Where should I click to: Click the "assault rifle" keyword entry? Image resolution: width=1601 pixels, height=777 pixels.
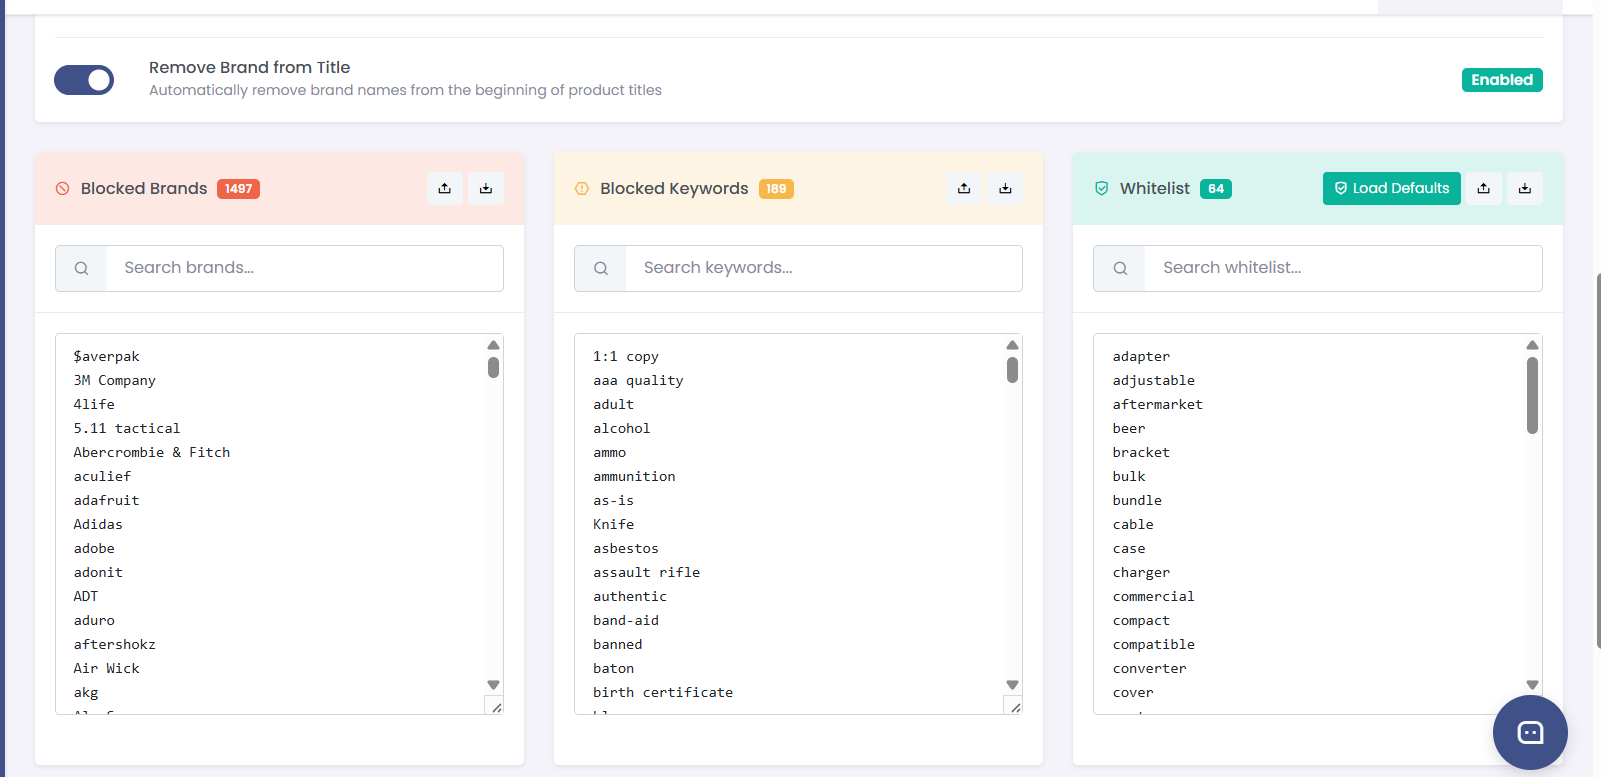pyautogui.click(x=646, y=573)
